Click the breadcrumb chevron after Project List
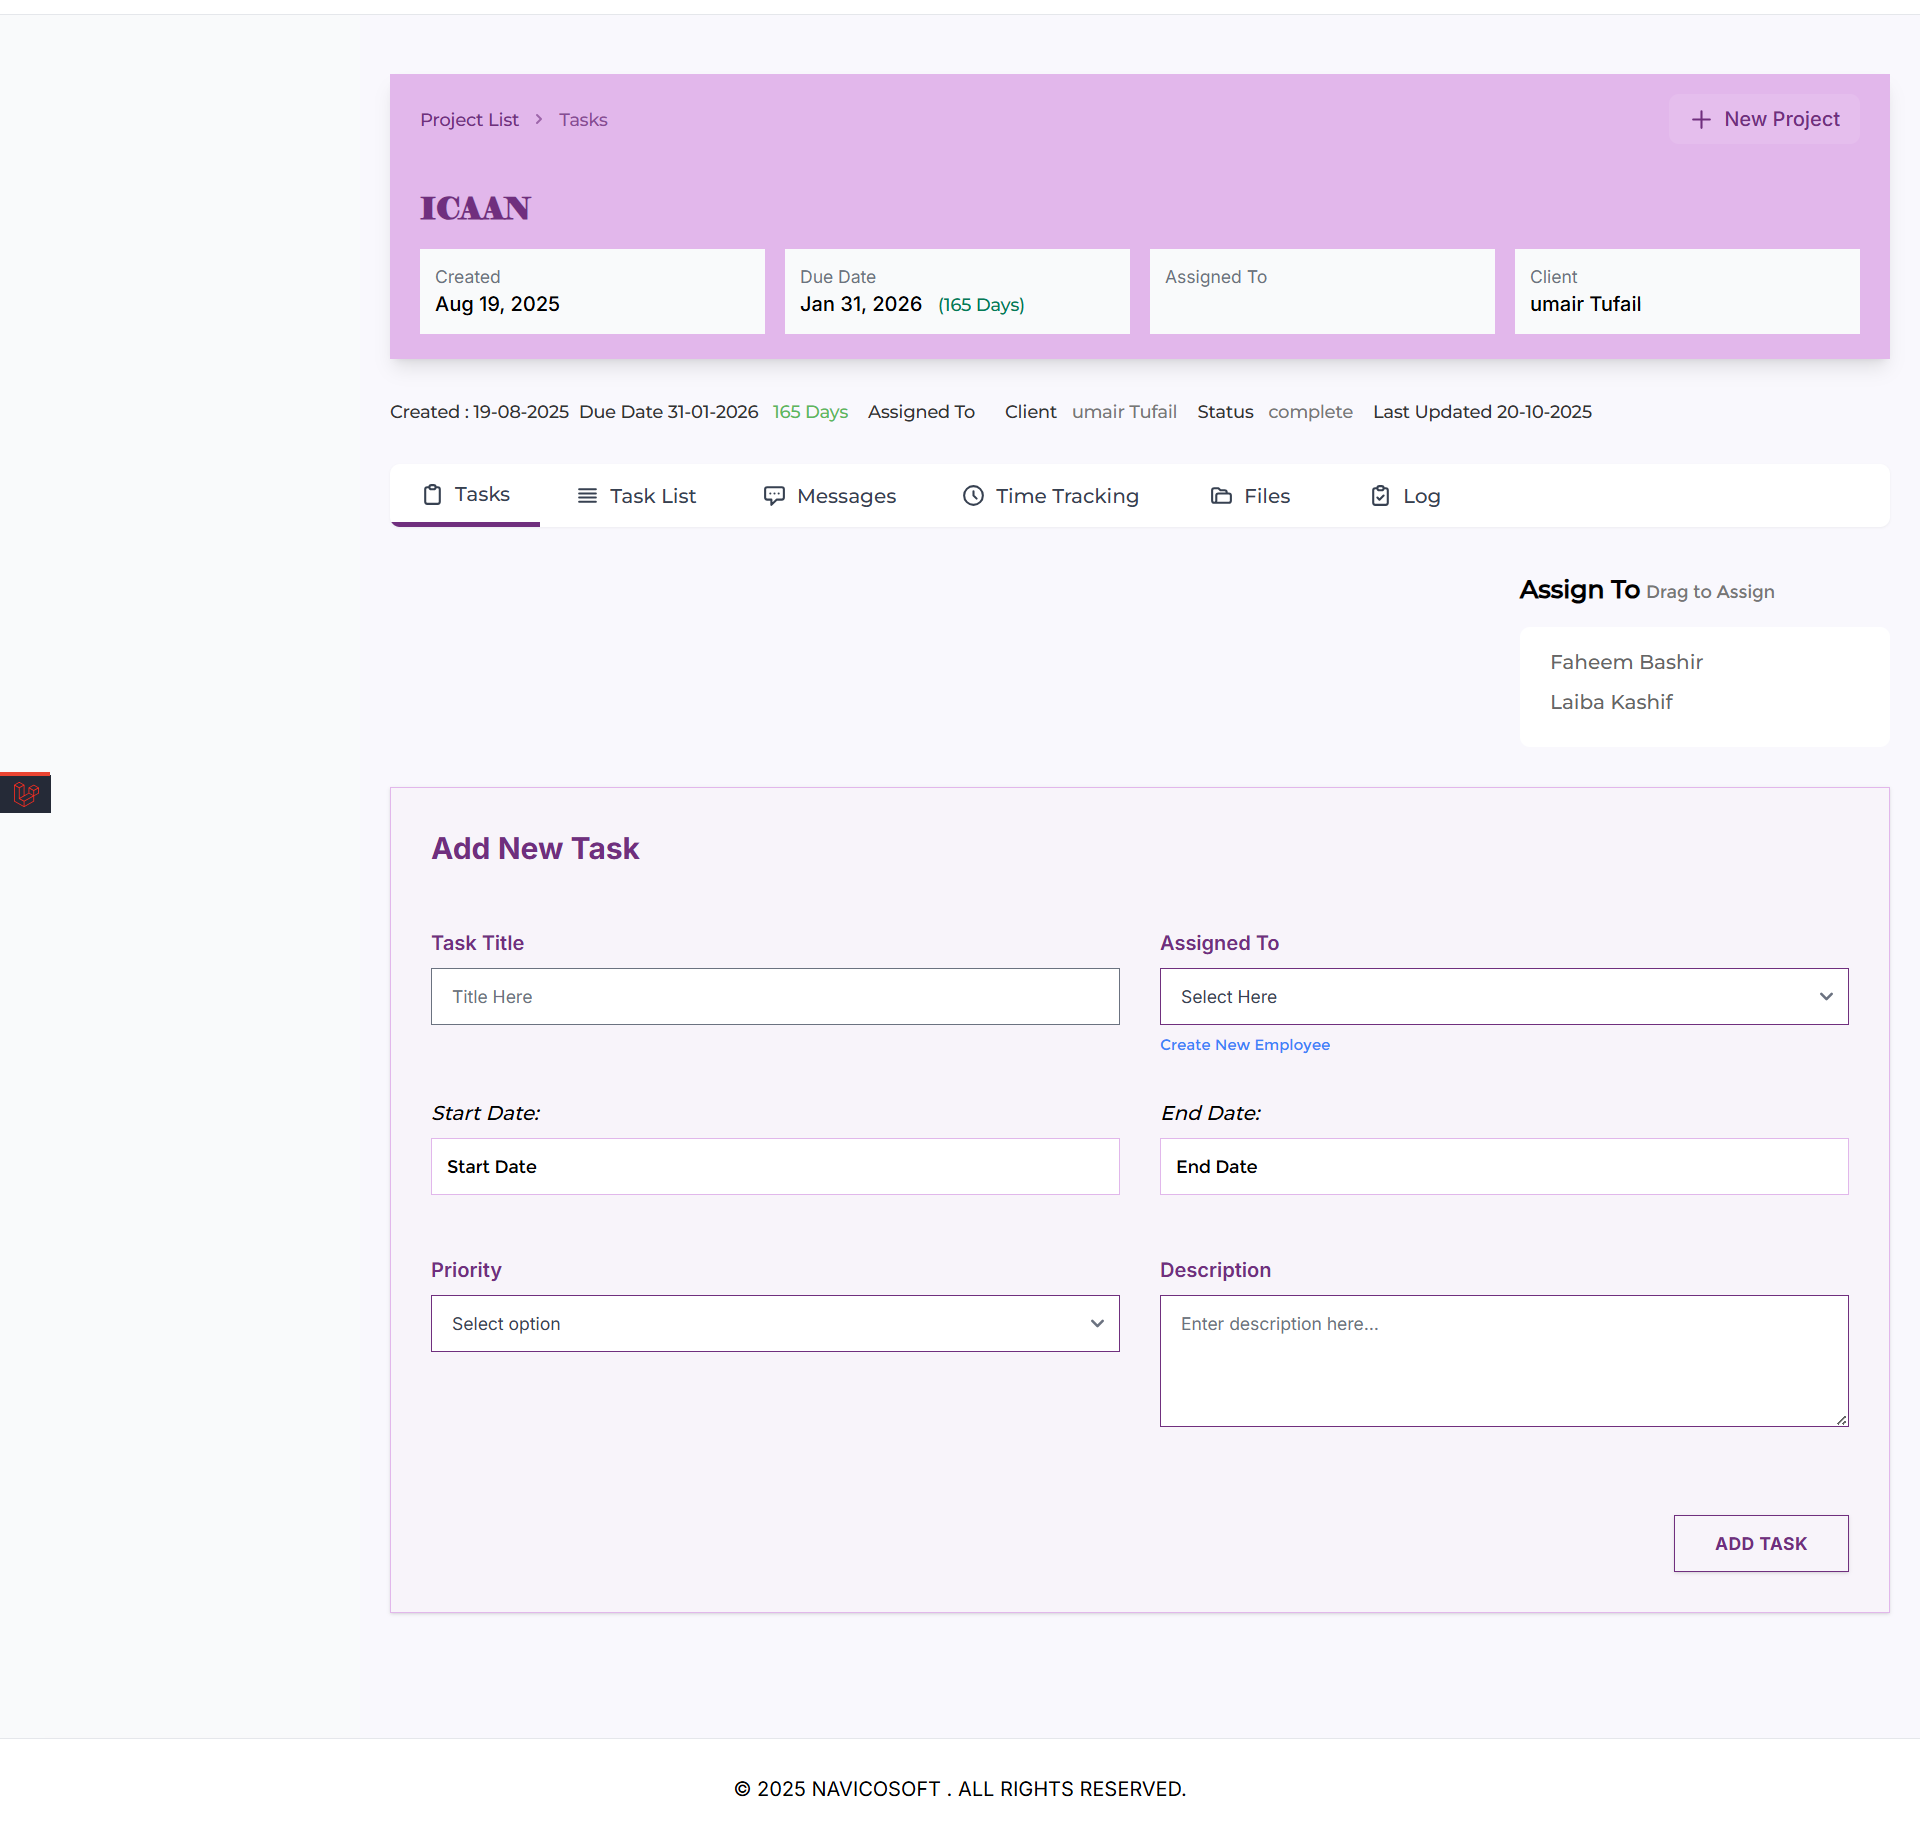This screenshot has height=1837, width=1920. [x=538, y=120]
